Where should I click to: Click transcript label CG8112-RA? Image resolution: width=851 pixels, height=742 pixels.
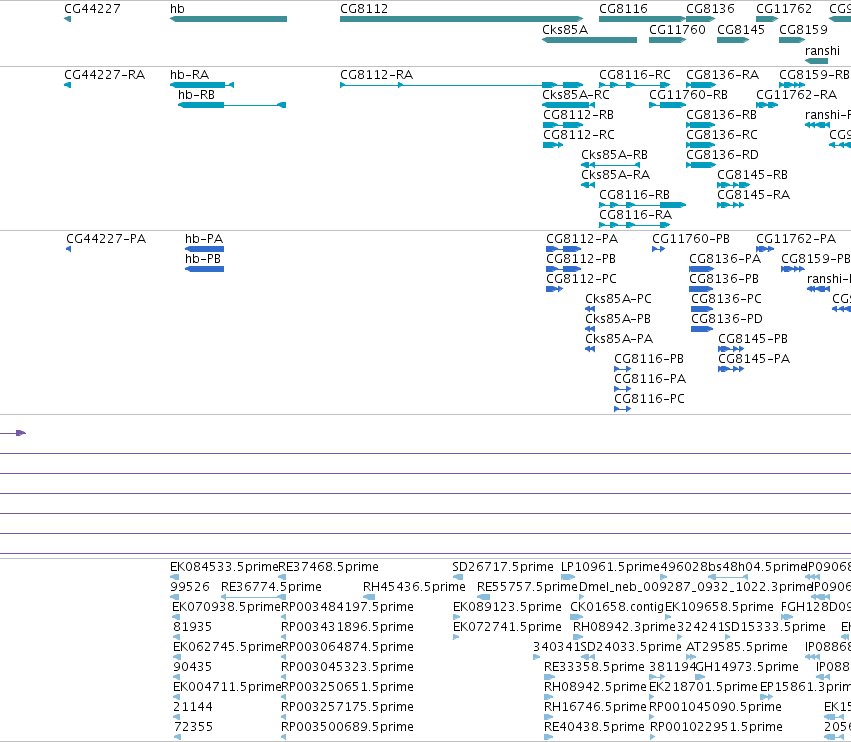[x=376, y=74]
